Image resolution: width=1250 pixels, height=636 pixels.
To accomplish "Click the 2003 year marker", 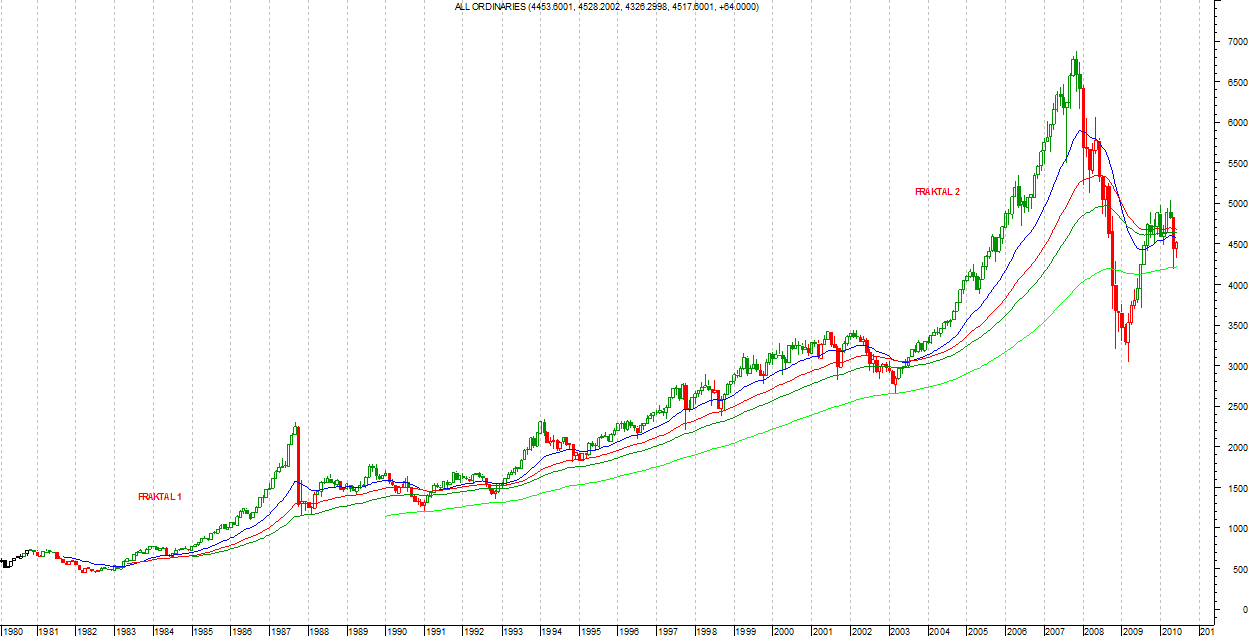I will click(x=900, y=631).
